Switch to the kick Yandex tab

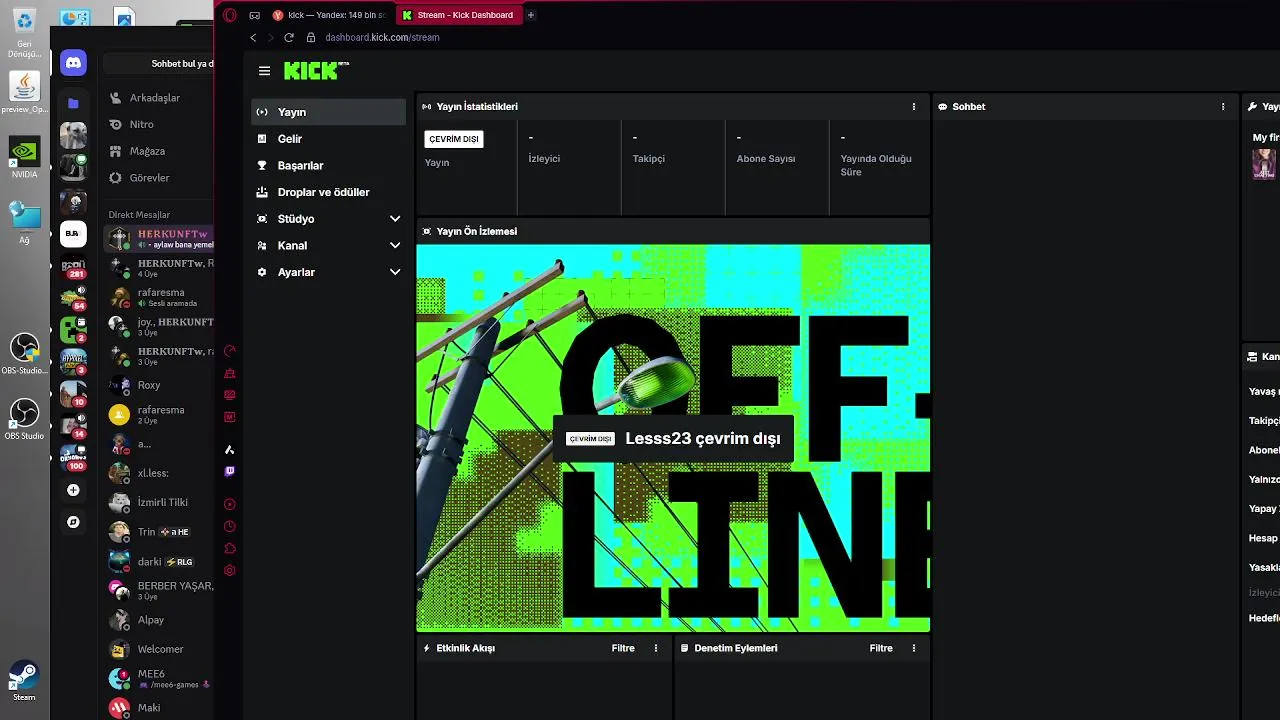tap(329, 15)
